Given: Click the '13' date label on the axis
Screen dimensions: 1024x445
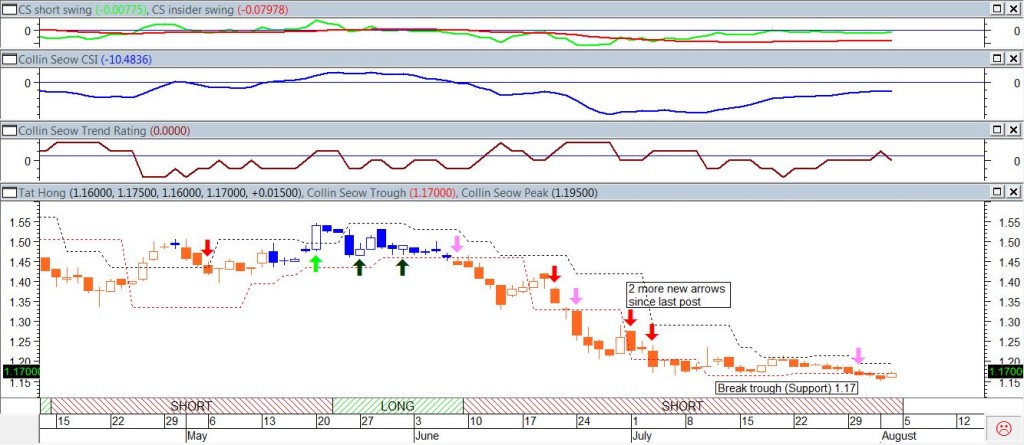Looking at the screenshot, I should click(x=270, y=421).
